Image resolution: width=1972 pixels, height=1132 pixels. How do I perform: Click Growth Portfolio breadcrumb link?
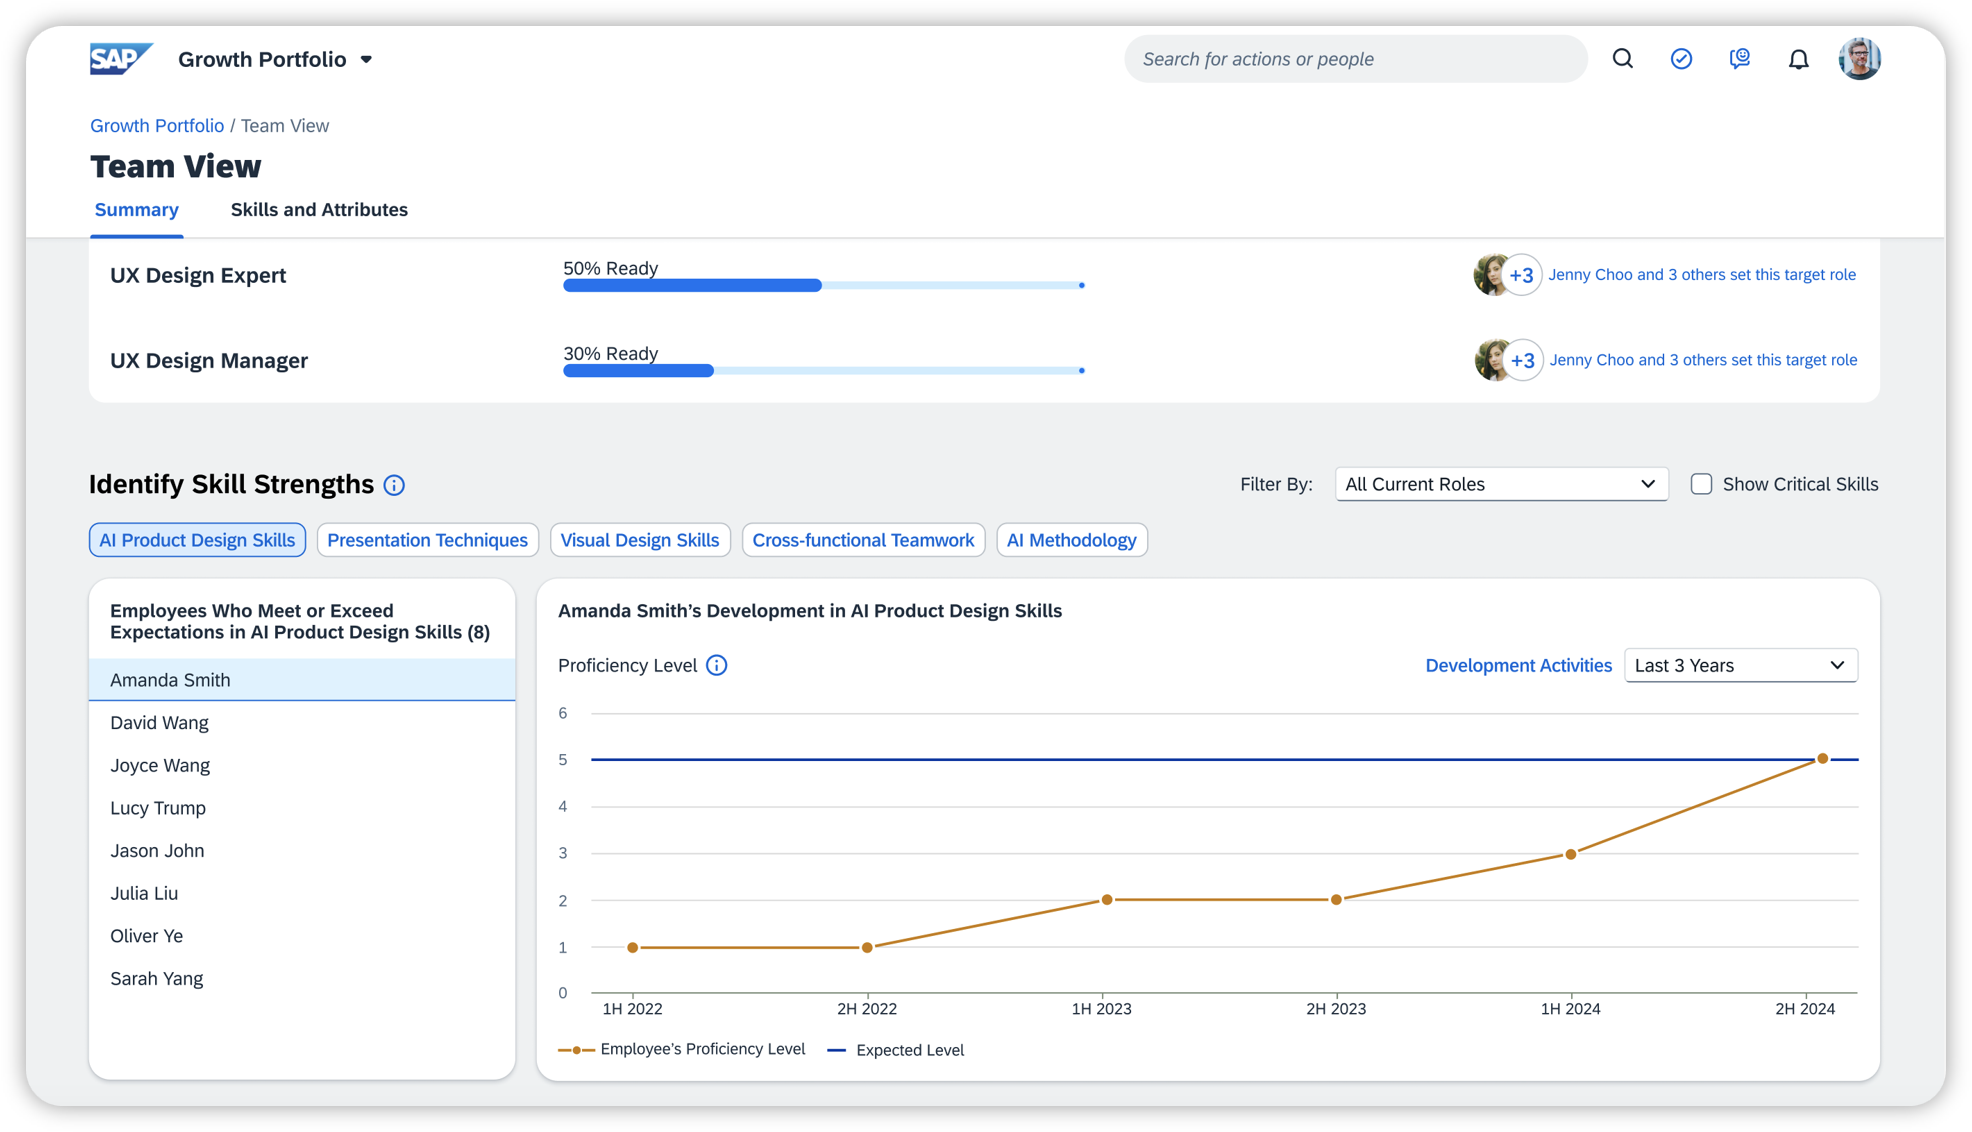click(x=157, y=126)
